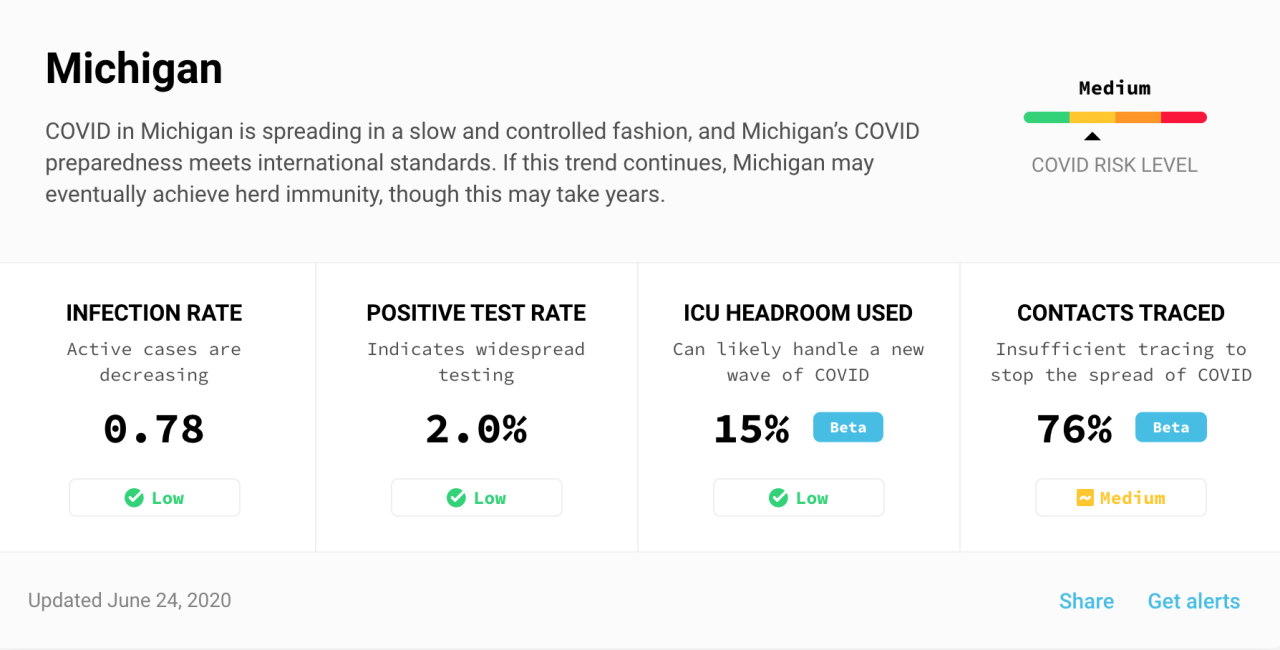Click the green checkmark icon under Positive Test Rate
Viewport: 1280px width, 650px height.
pyautogui.click(x=456, y=498)
